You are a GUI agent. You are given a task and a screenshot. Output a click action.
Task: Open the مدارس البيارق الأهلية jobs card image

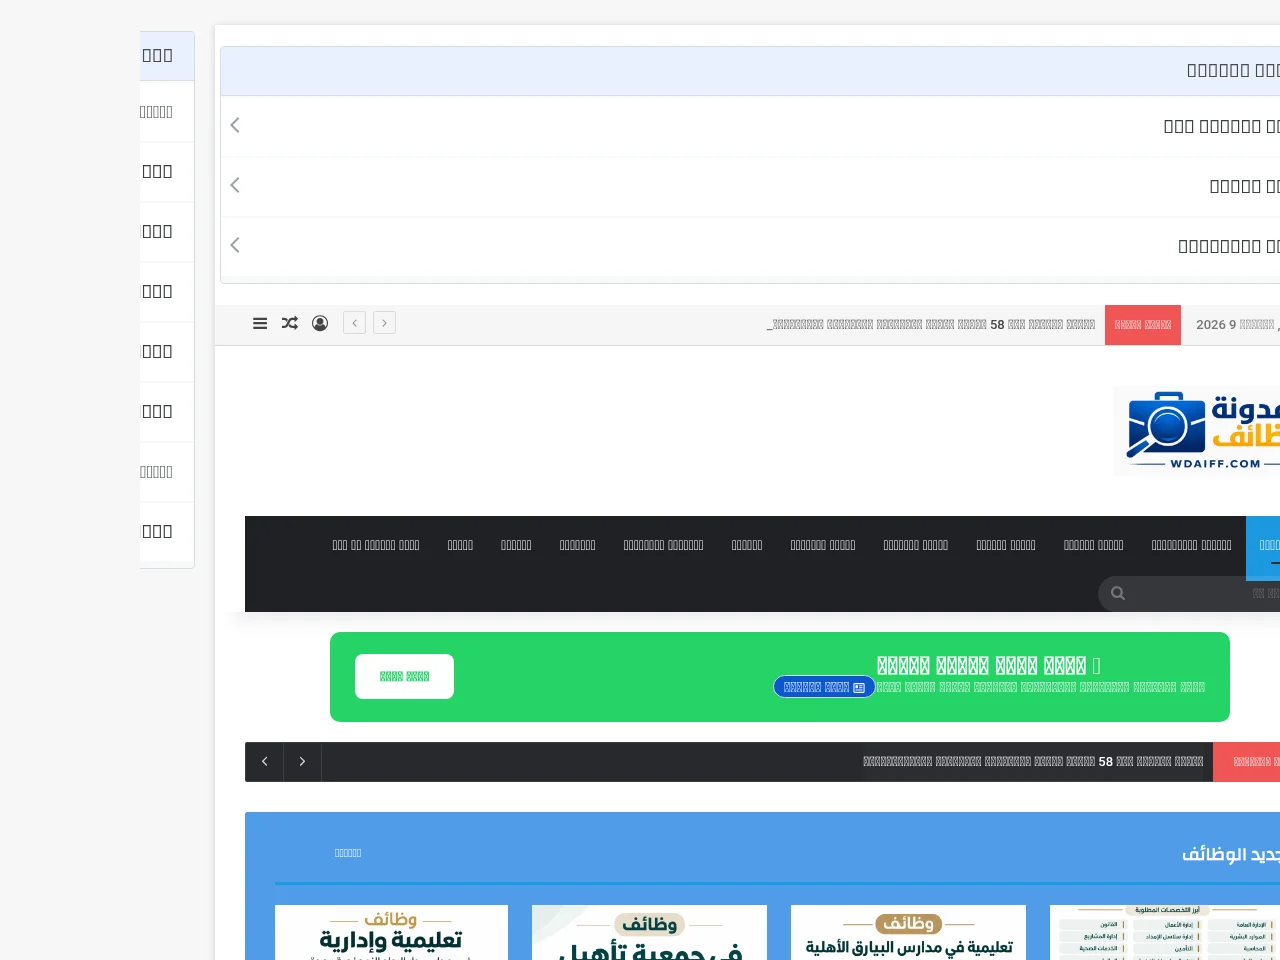908,932
